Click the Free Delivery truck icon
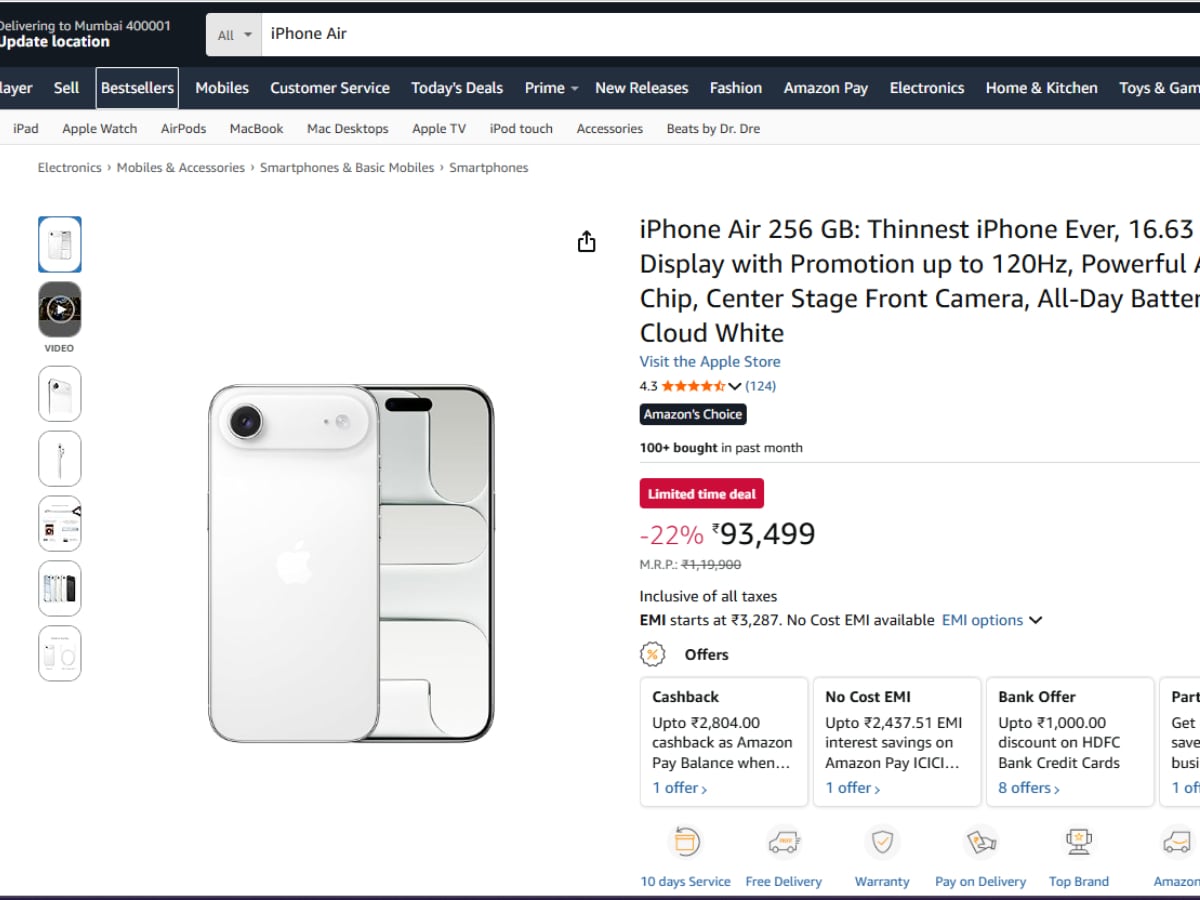This screenshot has width=1200, height=900. pyautogui.click(x=783, y=843)
